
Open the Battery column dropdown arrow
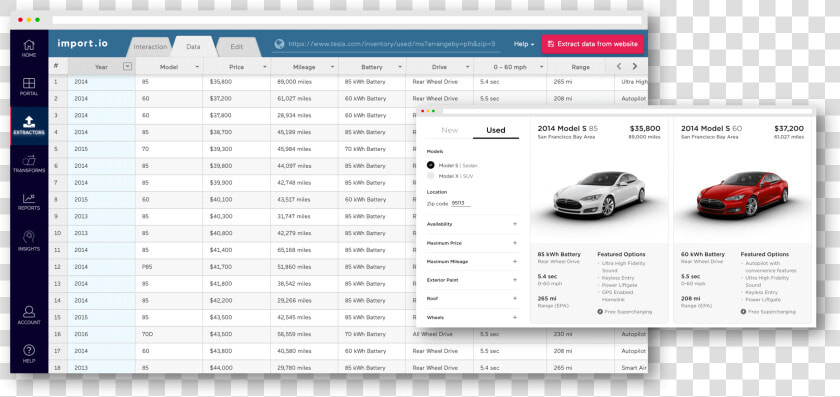click(400, 67)
